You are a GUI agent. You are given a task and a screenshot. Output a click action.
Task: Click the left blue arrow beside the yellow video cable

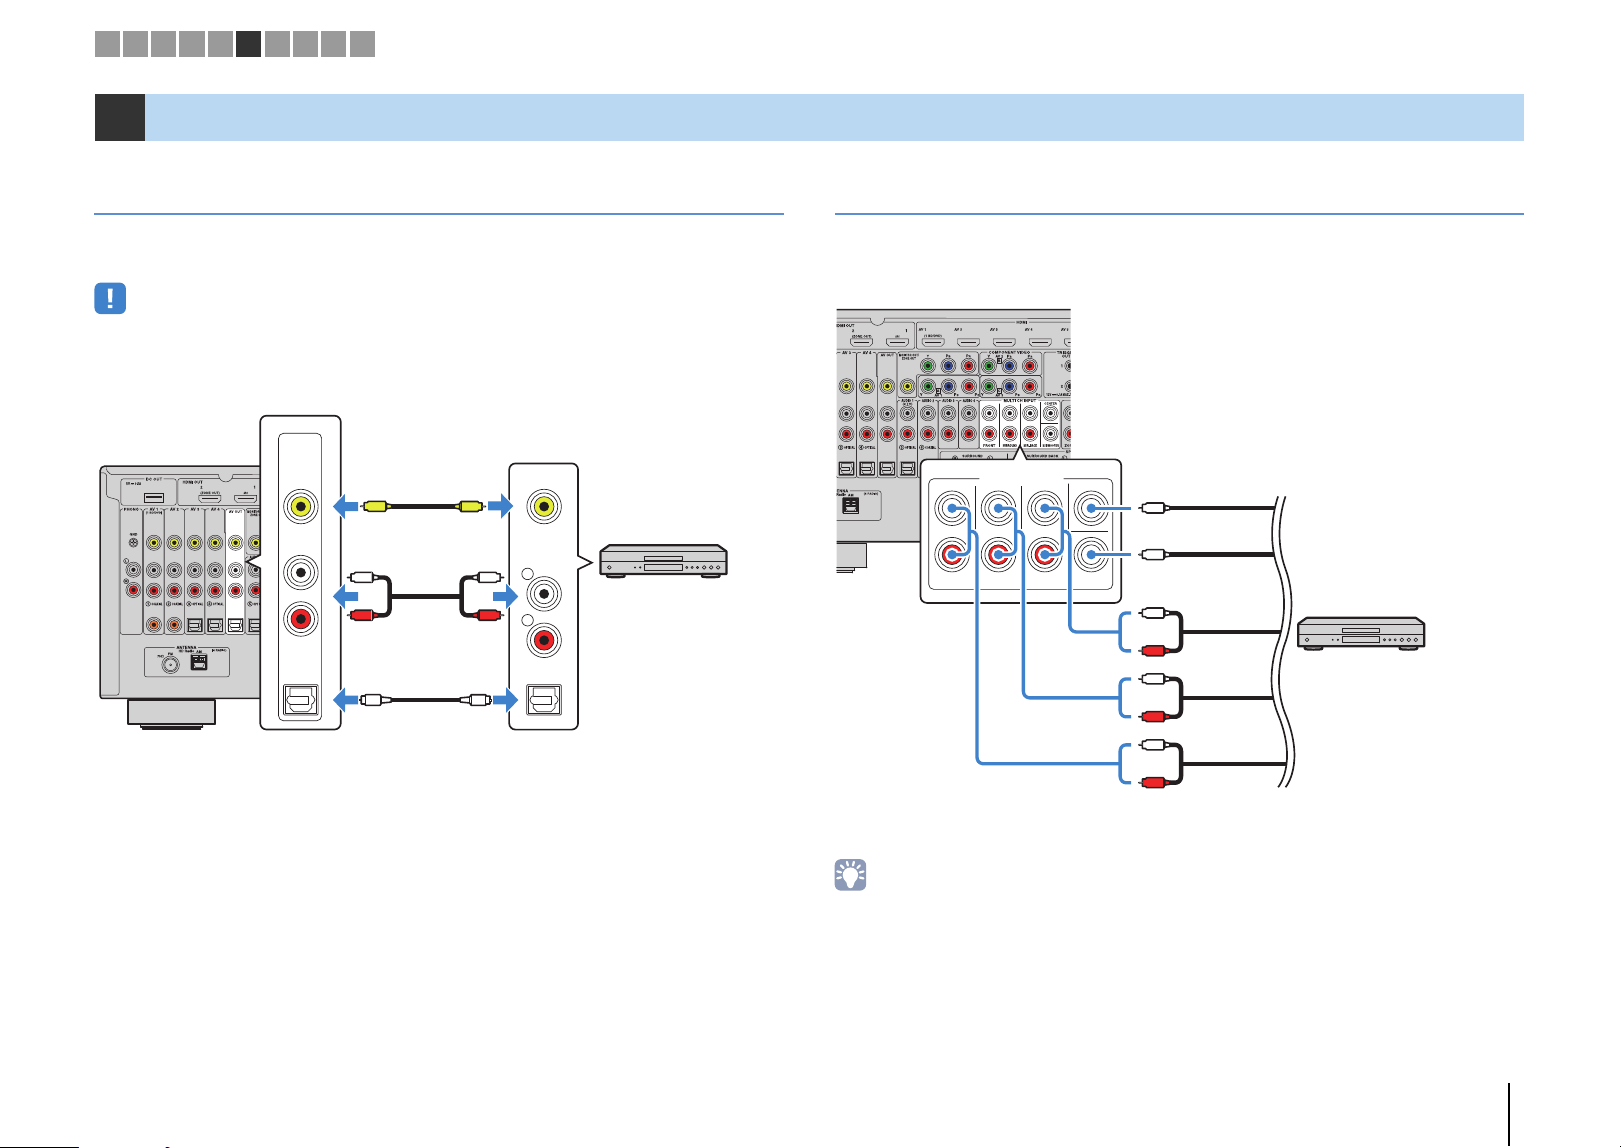tap(345, 507)
